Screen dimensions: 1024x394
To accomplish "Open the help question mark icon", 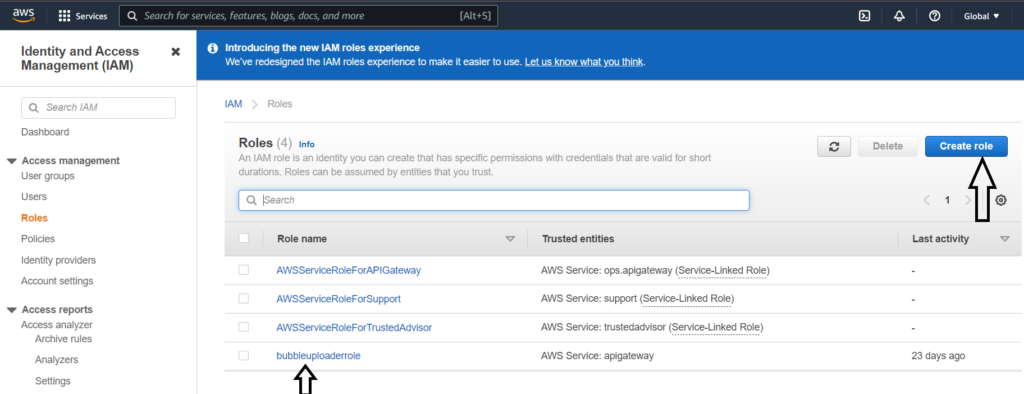I will pyautogui.click(x=935, y=16).
